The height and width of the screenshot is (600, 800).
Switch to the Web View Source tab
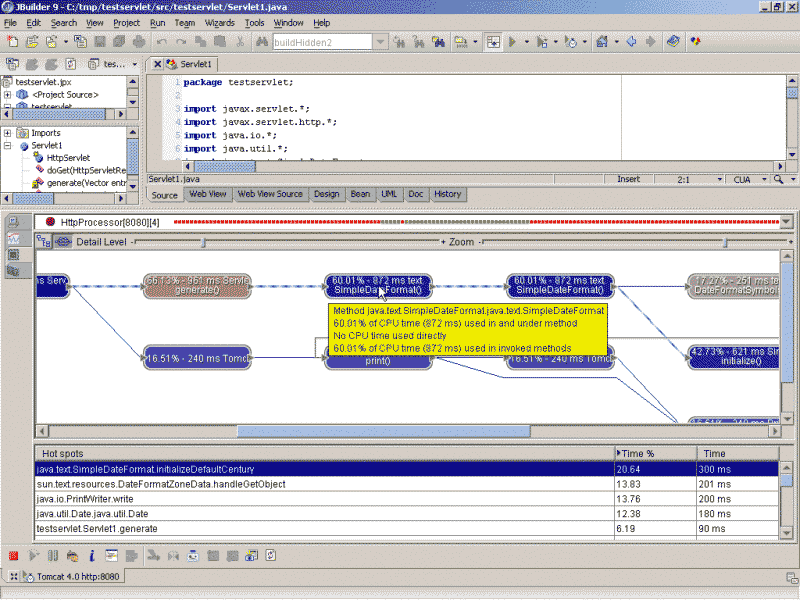point(269,194)
